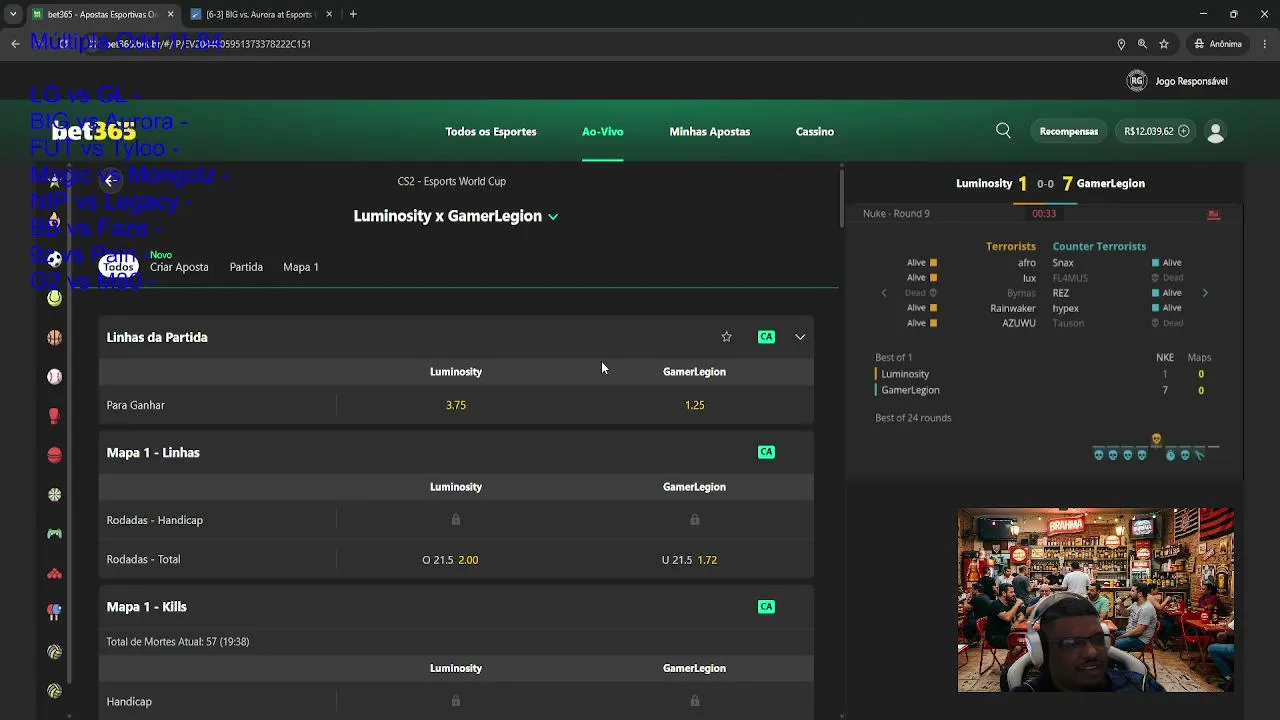Select the boxing glove sport icon
This screenshot has height=720, width=1280.
click(54, 416)
